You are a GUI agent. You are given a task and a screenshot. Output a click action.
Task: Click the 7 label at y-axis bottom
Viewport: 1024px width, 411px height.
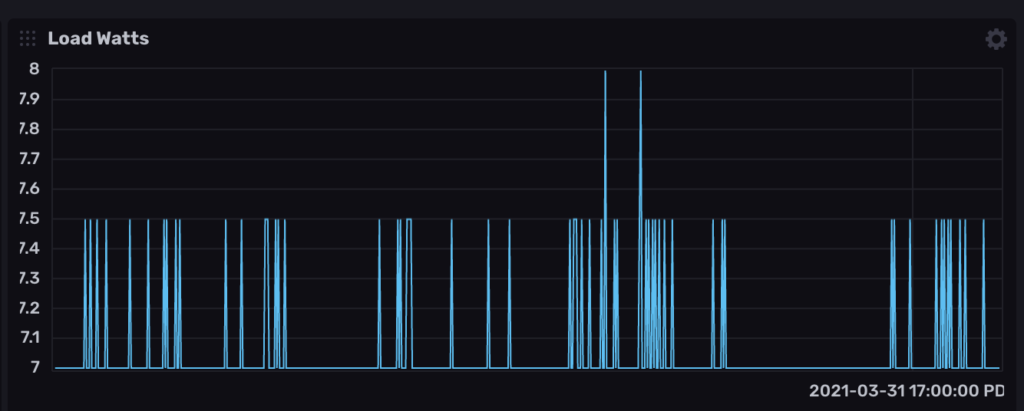coord(34,368)
